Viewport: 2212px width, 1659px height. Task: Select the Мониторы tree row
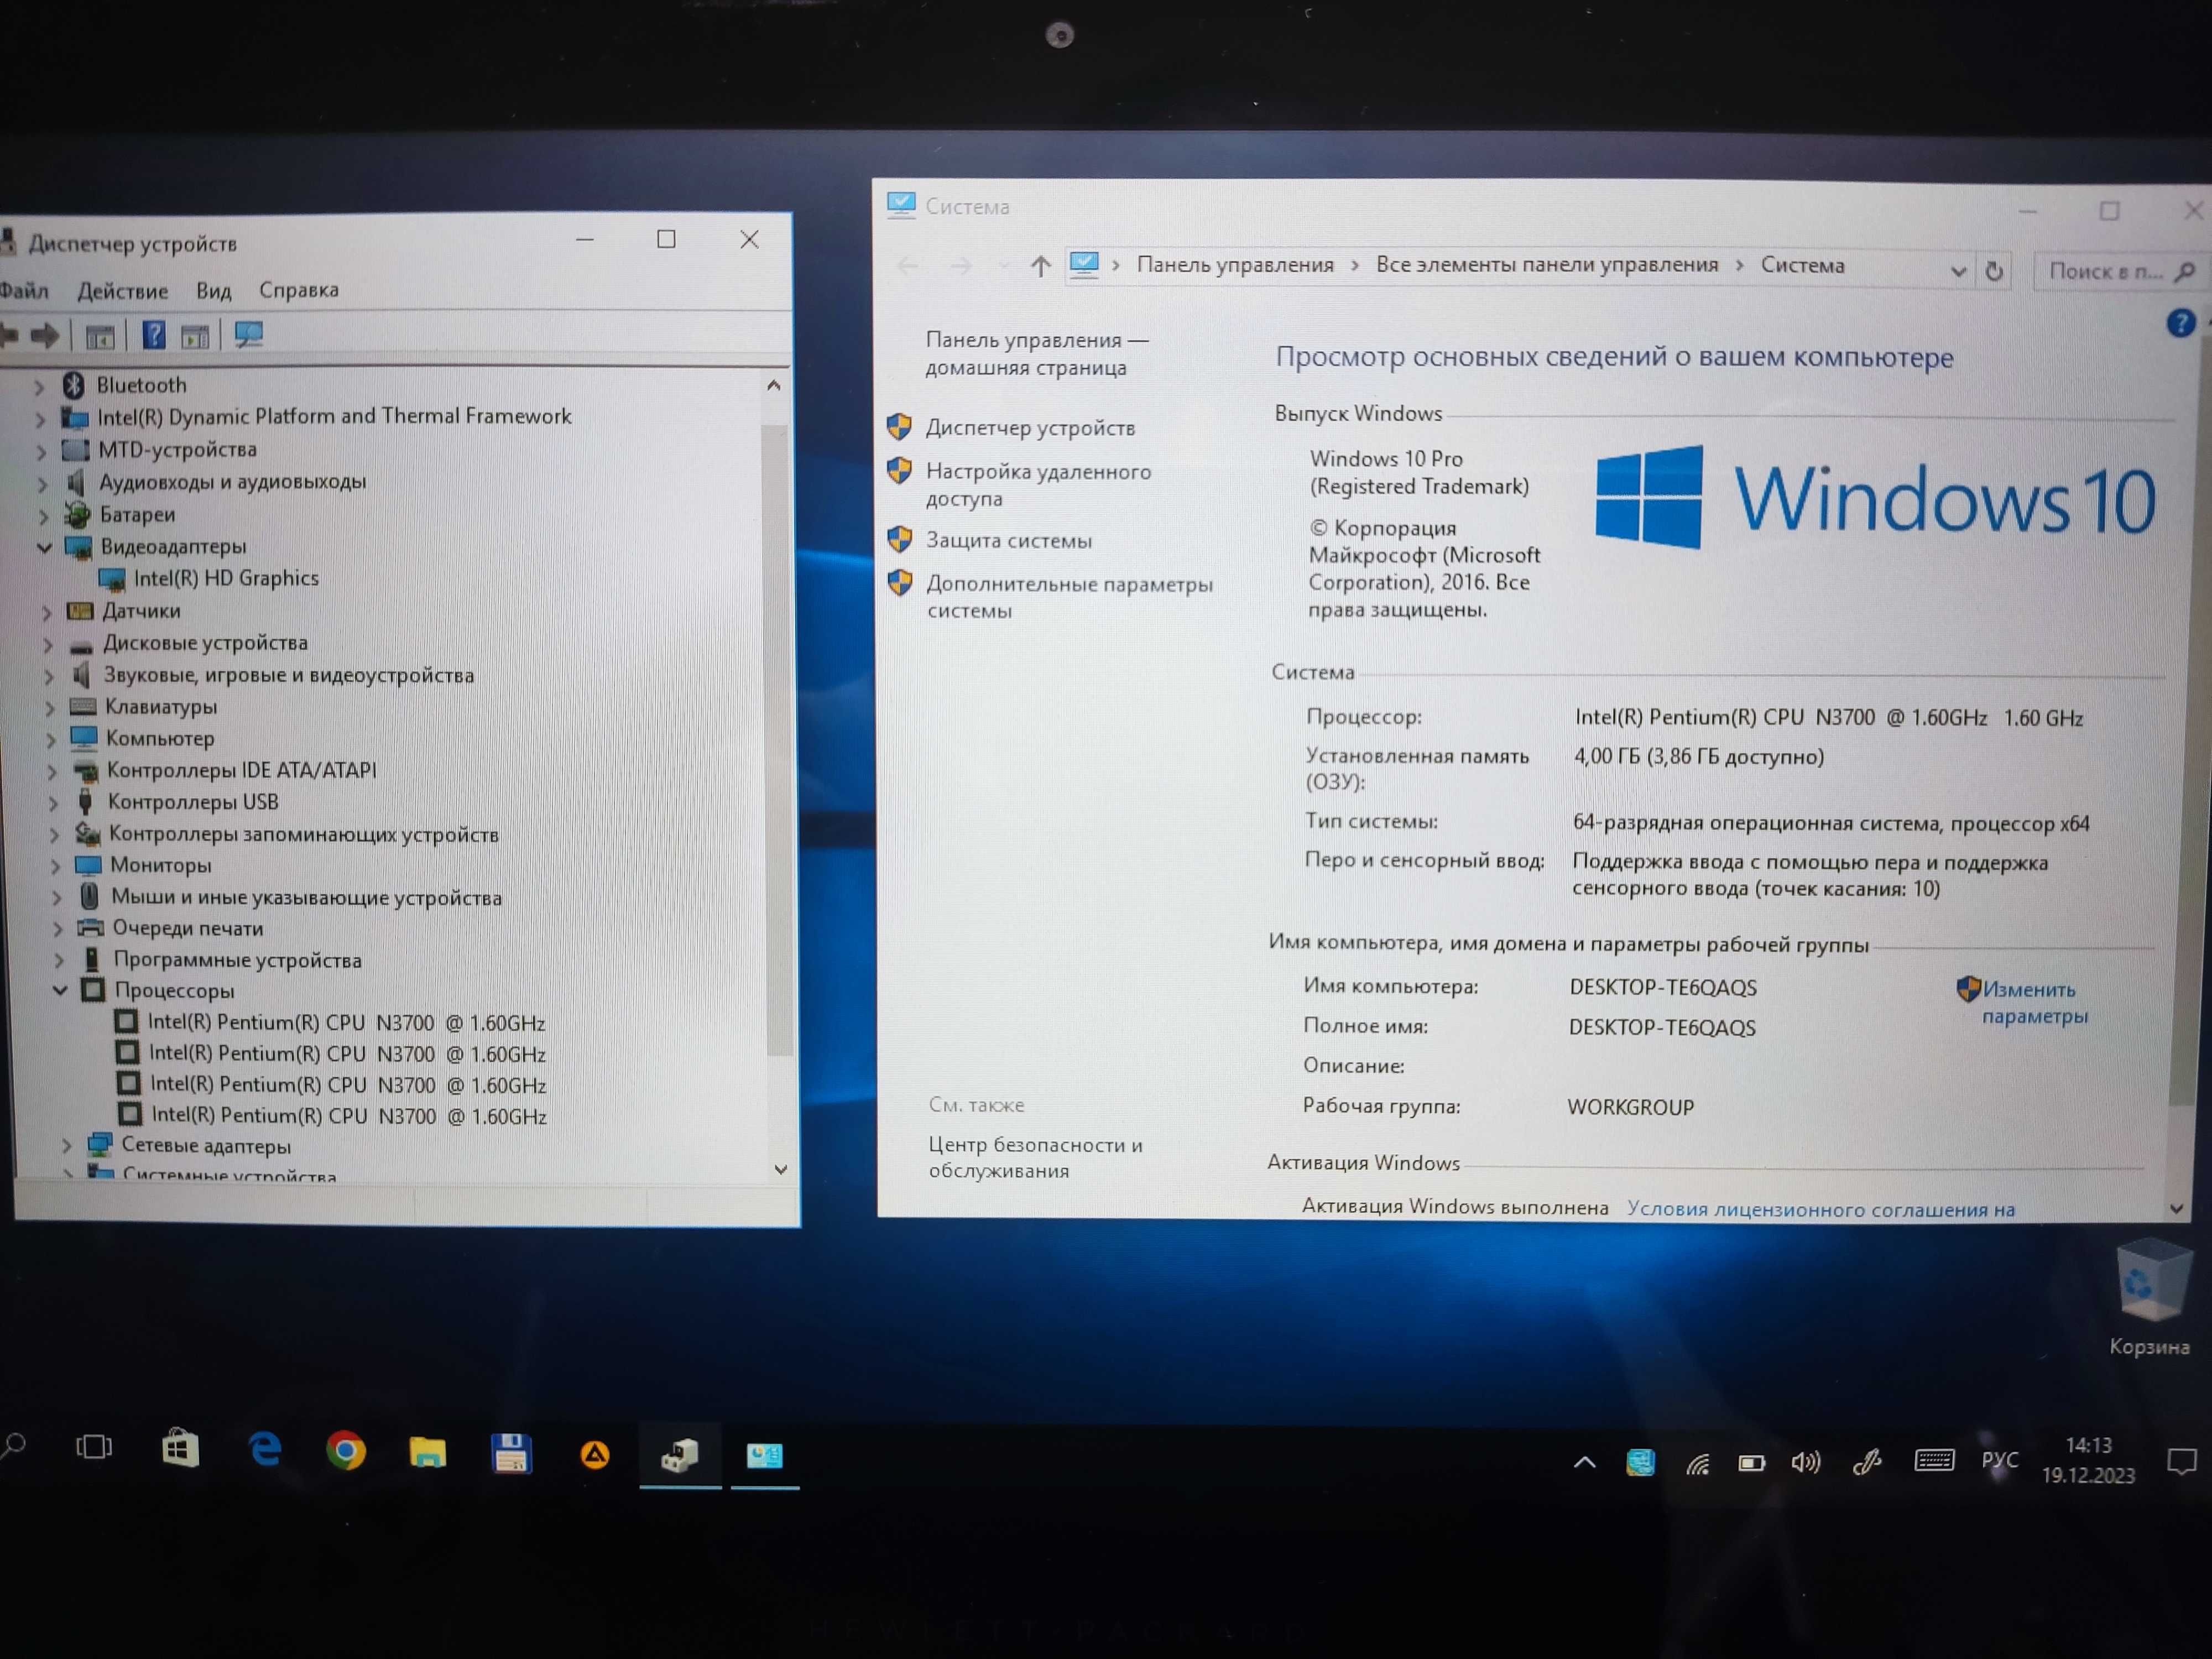(x=160, y=865)
